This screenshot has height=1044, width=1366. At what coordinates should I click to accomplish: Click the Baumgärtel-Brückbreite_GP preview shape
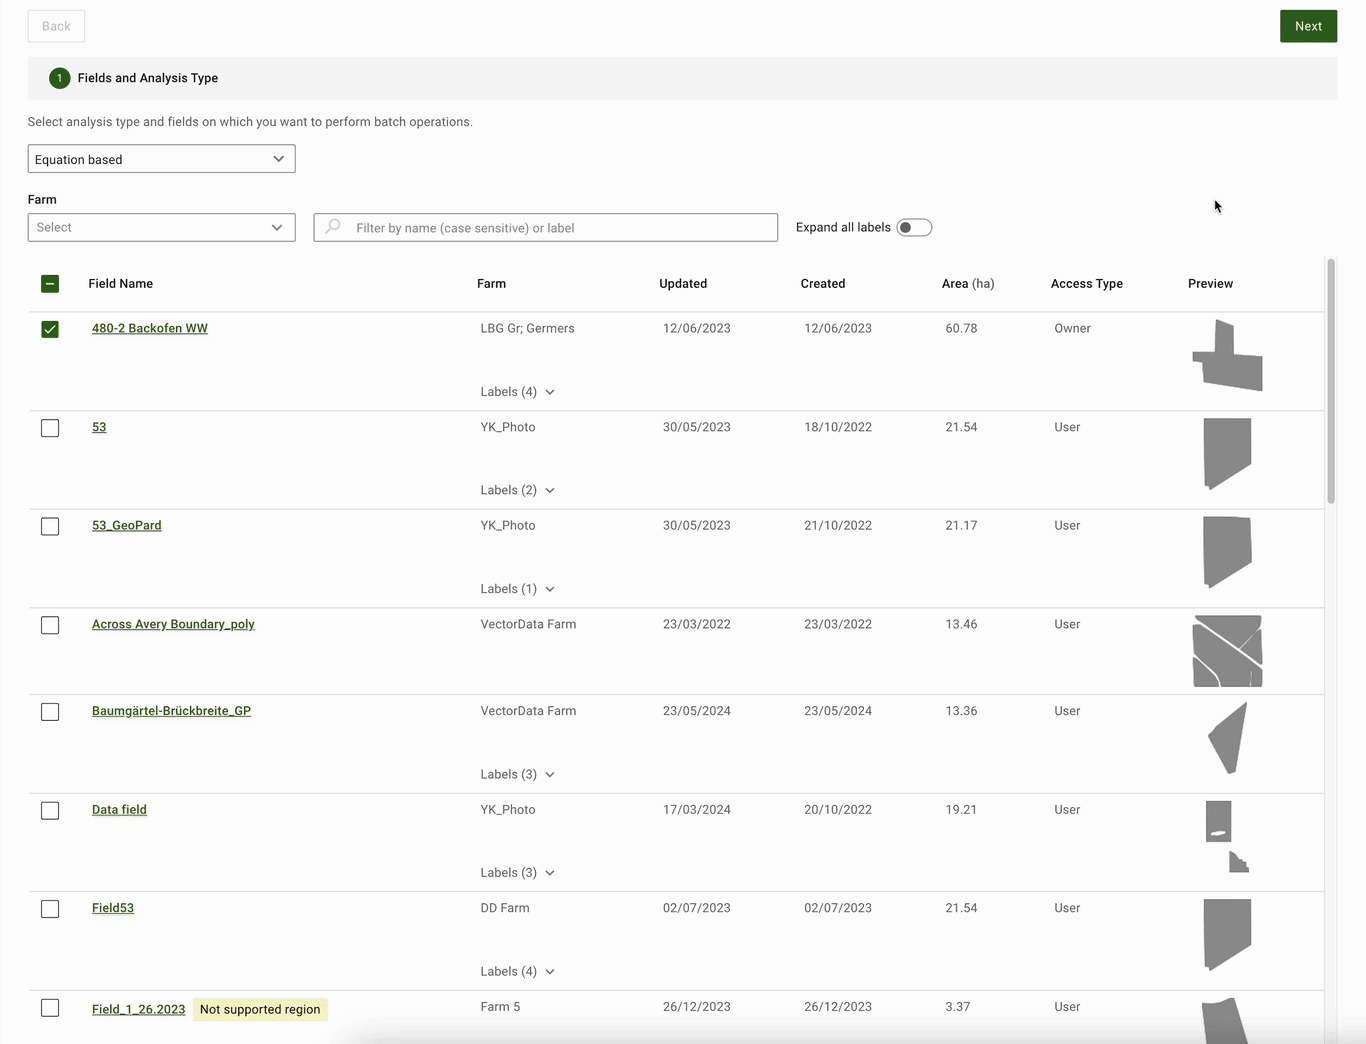pos(1229,738)
